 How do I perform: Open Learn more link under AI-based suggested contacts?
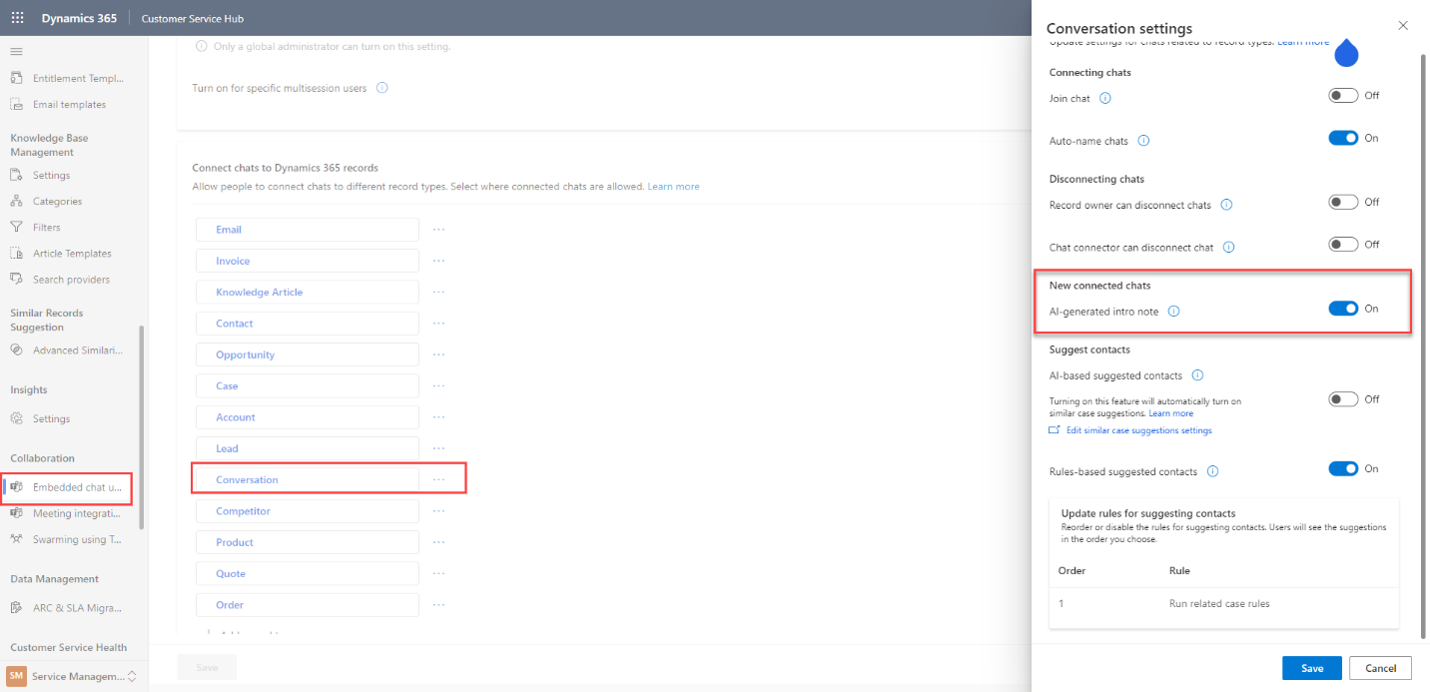[x=1171, y=413]
